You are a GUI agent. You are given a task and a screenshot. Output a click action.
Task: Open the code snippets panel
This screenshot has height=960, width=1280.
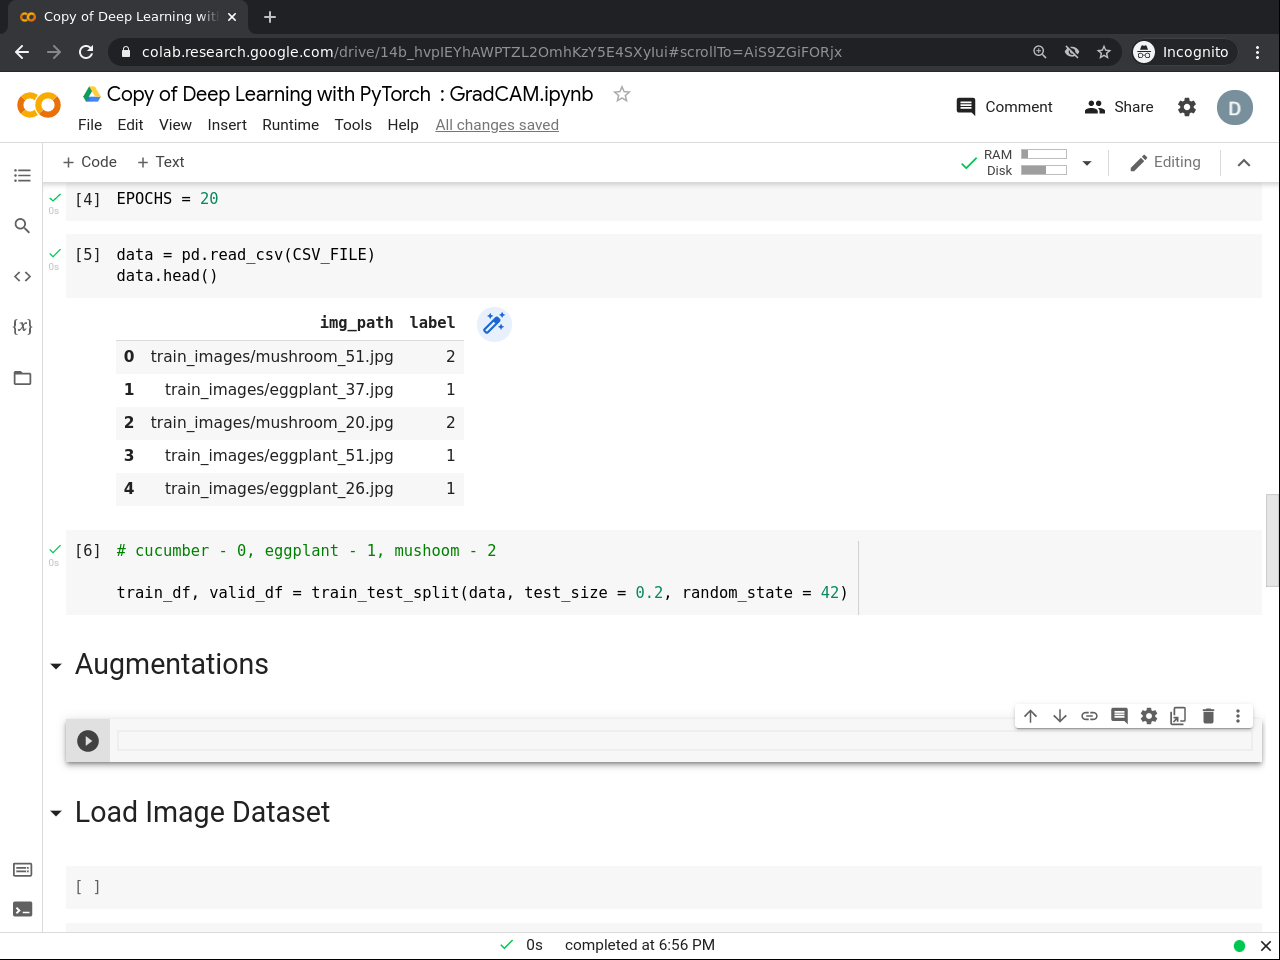tap(22, 276)
